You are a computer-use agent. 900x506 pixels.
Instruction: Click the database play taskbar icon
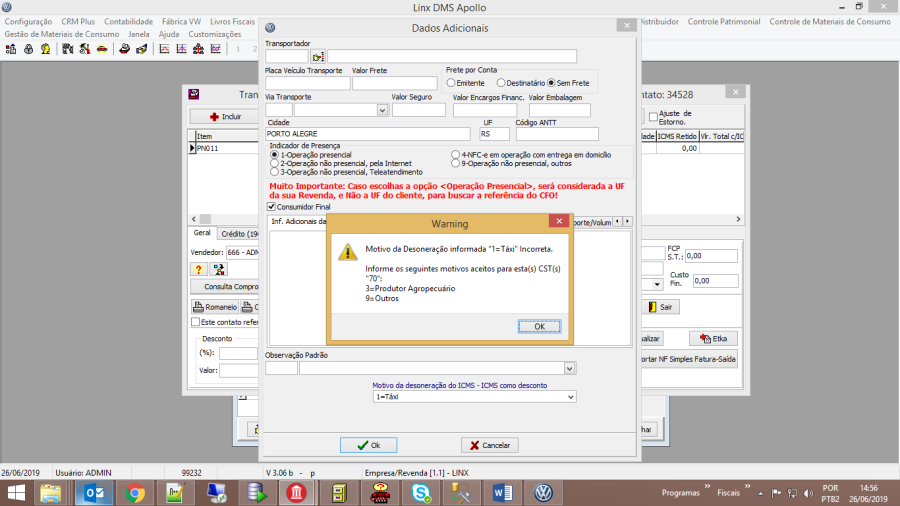(257, 493)
